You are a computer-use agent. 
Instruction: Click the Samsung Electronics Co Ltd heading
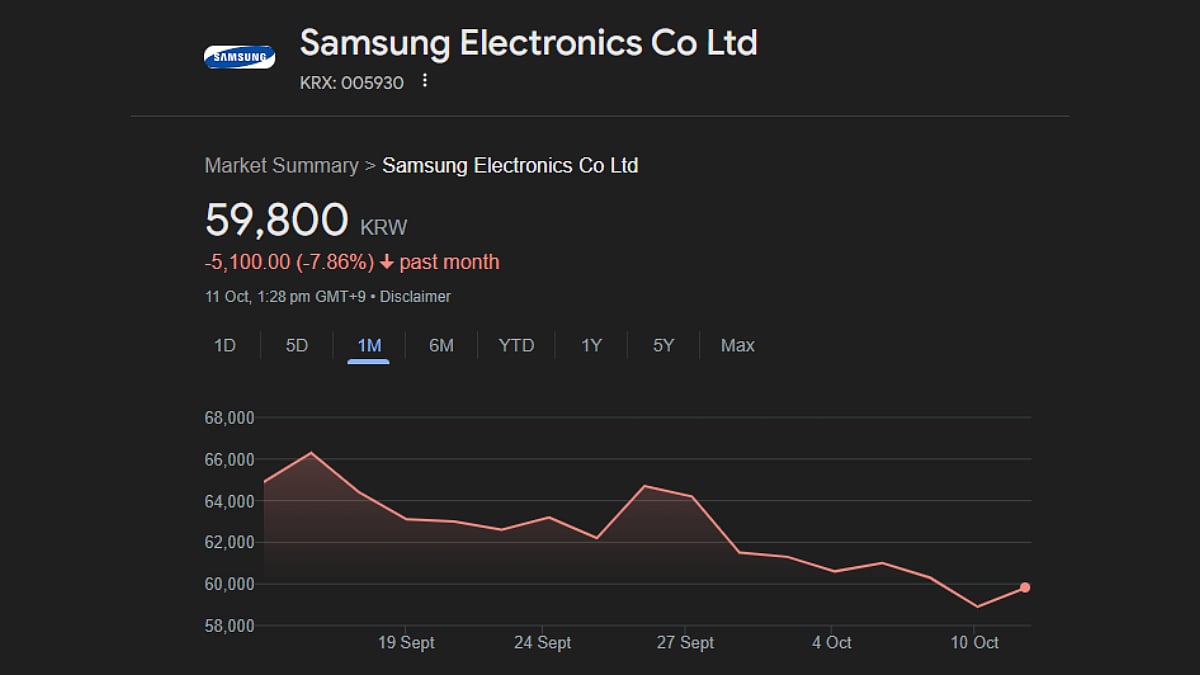[x=528, y=43]
